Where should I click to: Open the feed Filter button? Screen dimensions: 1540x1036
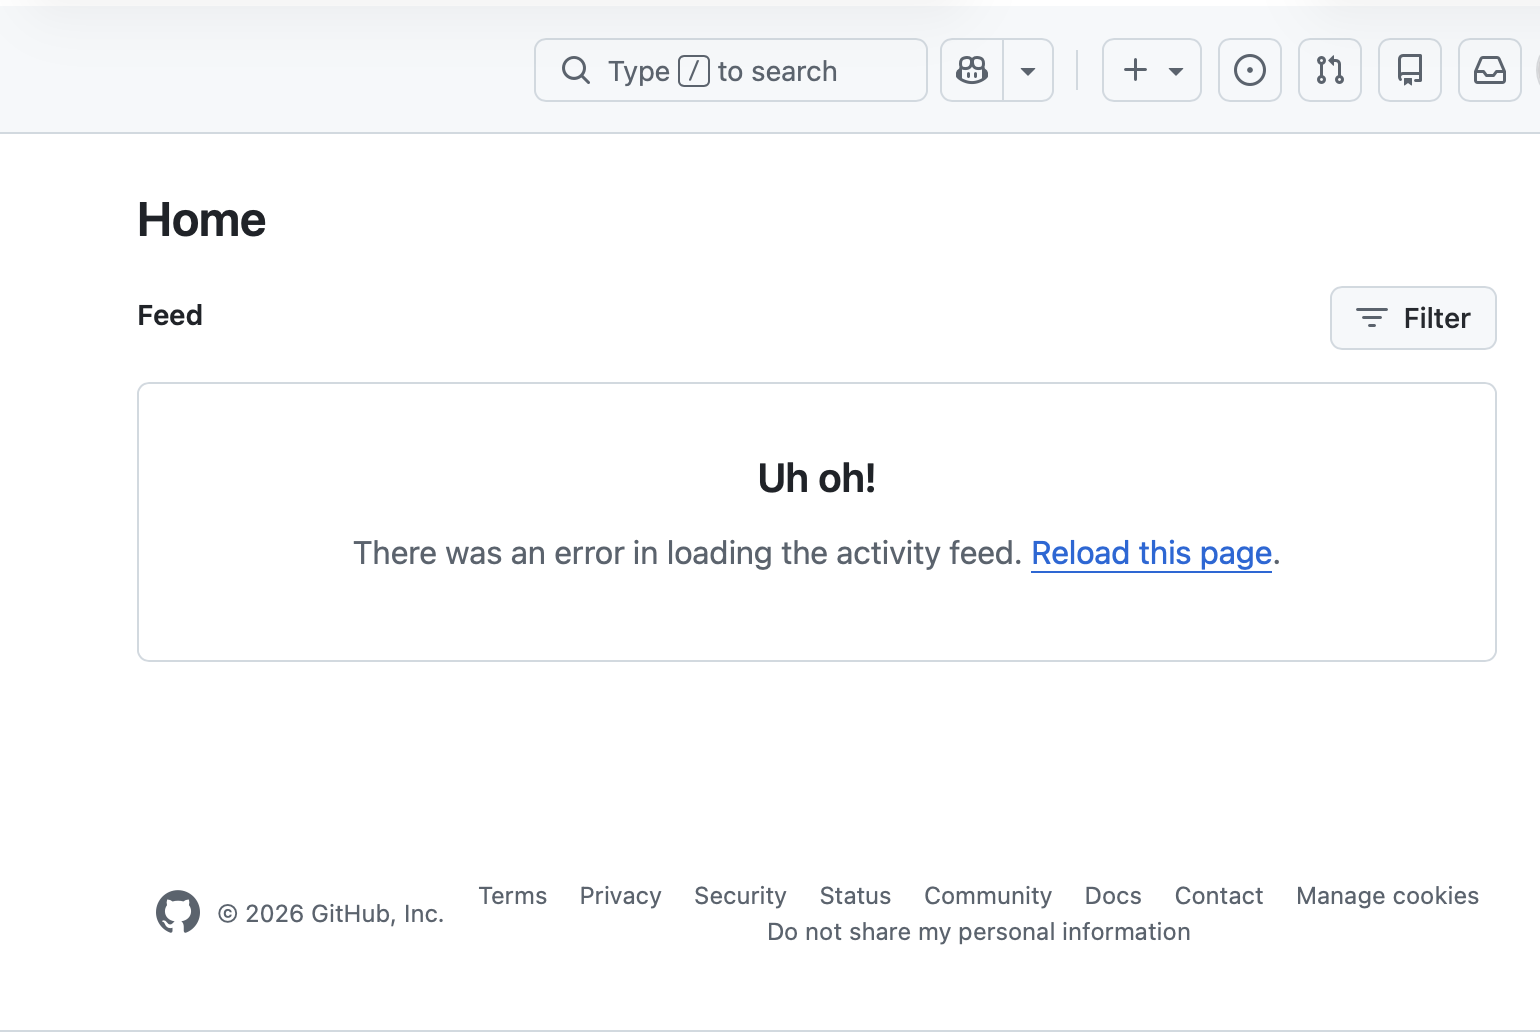pos(1412,318)
